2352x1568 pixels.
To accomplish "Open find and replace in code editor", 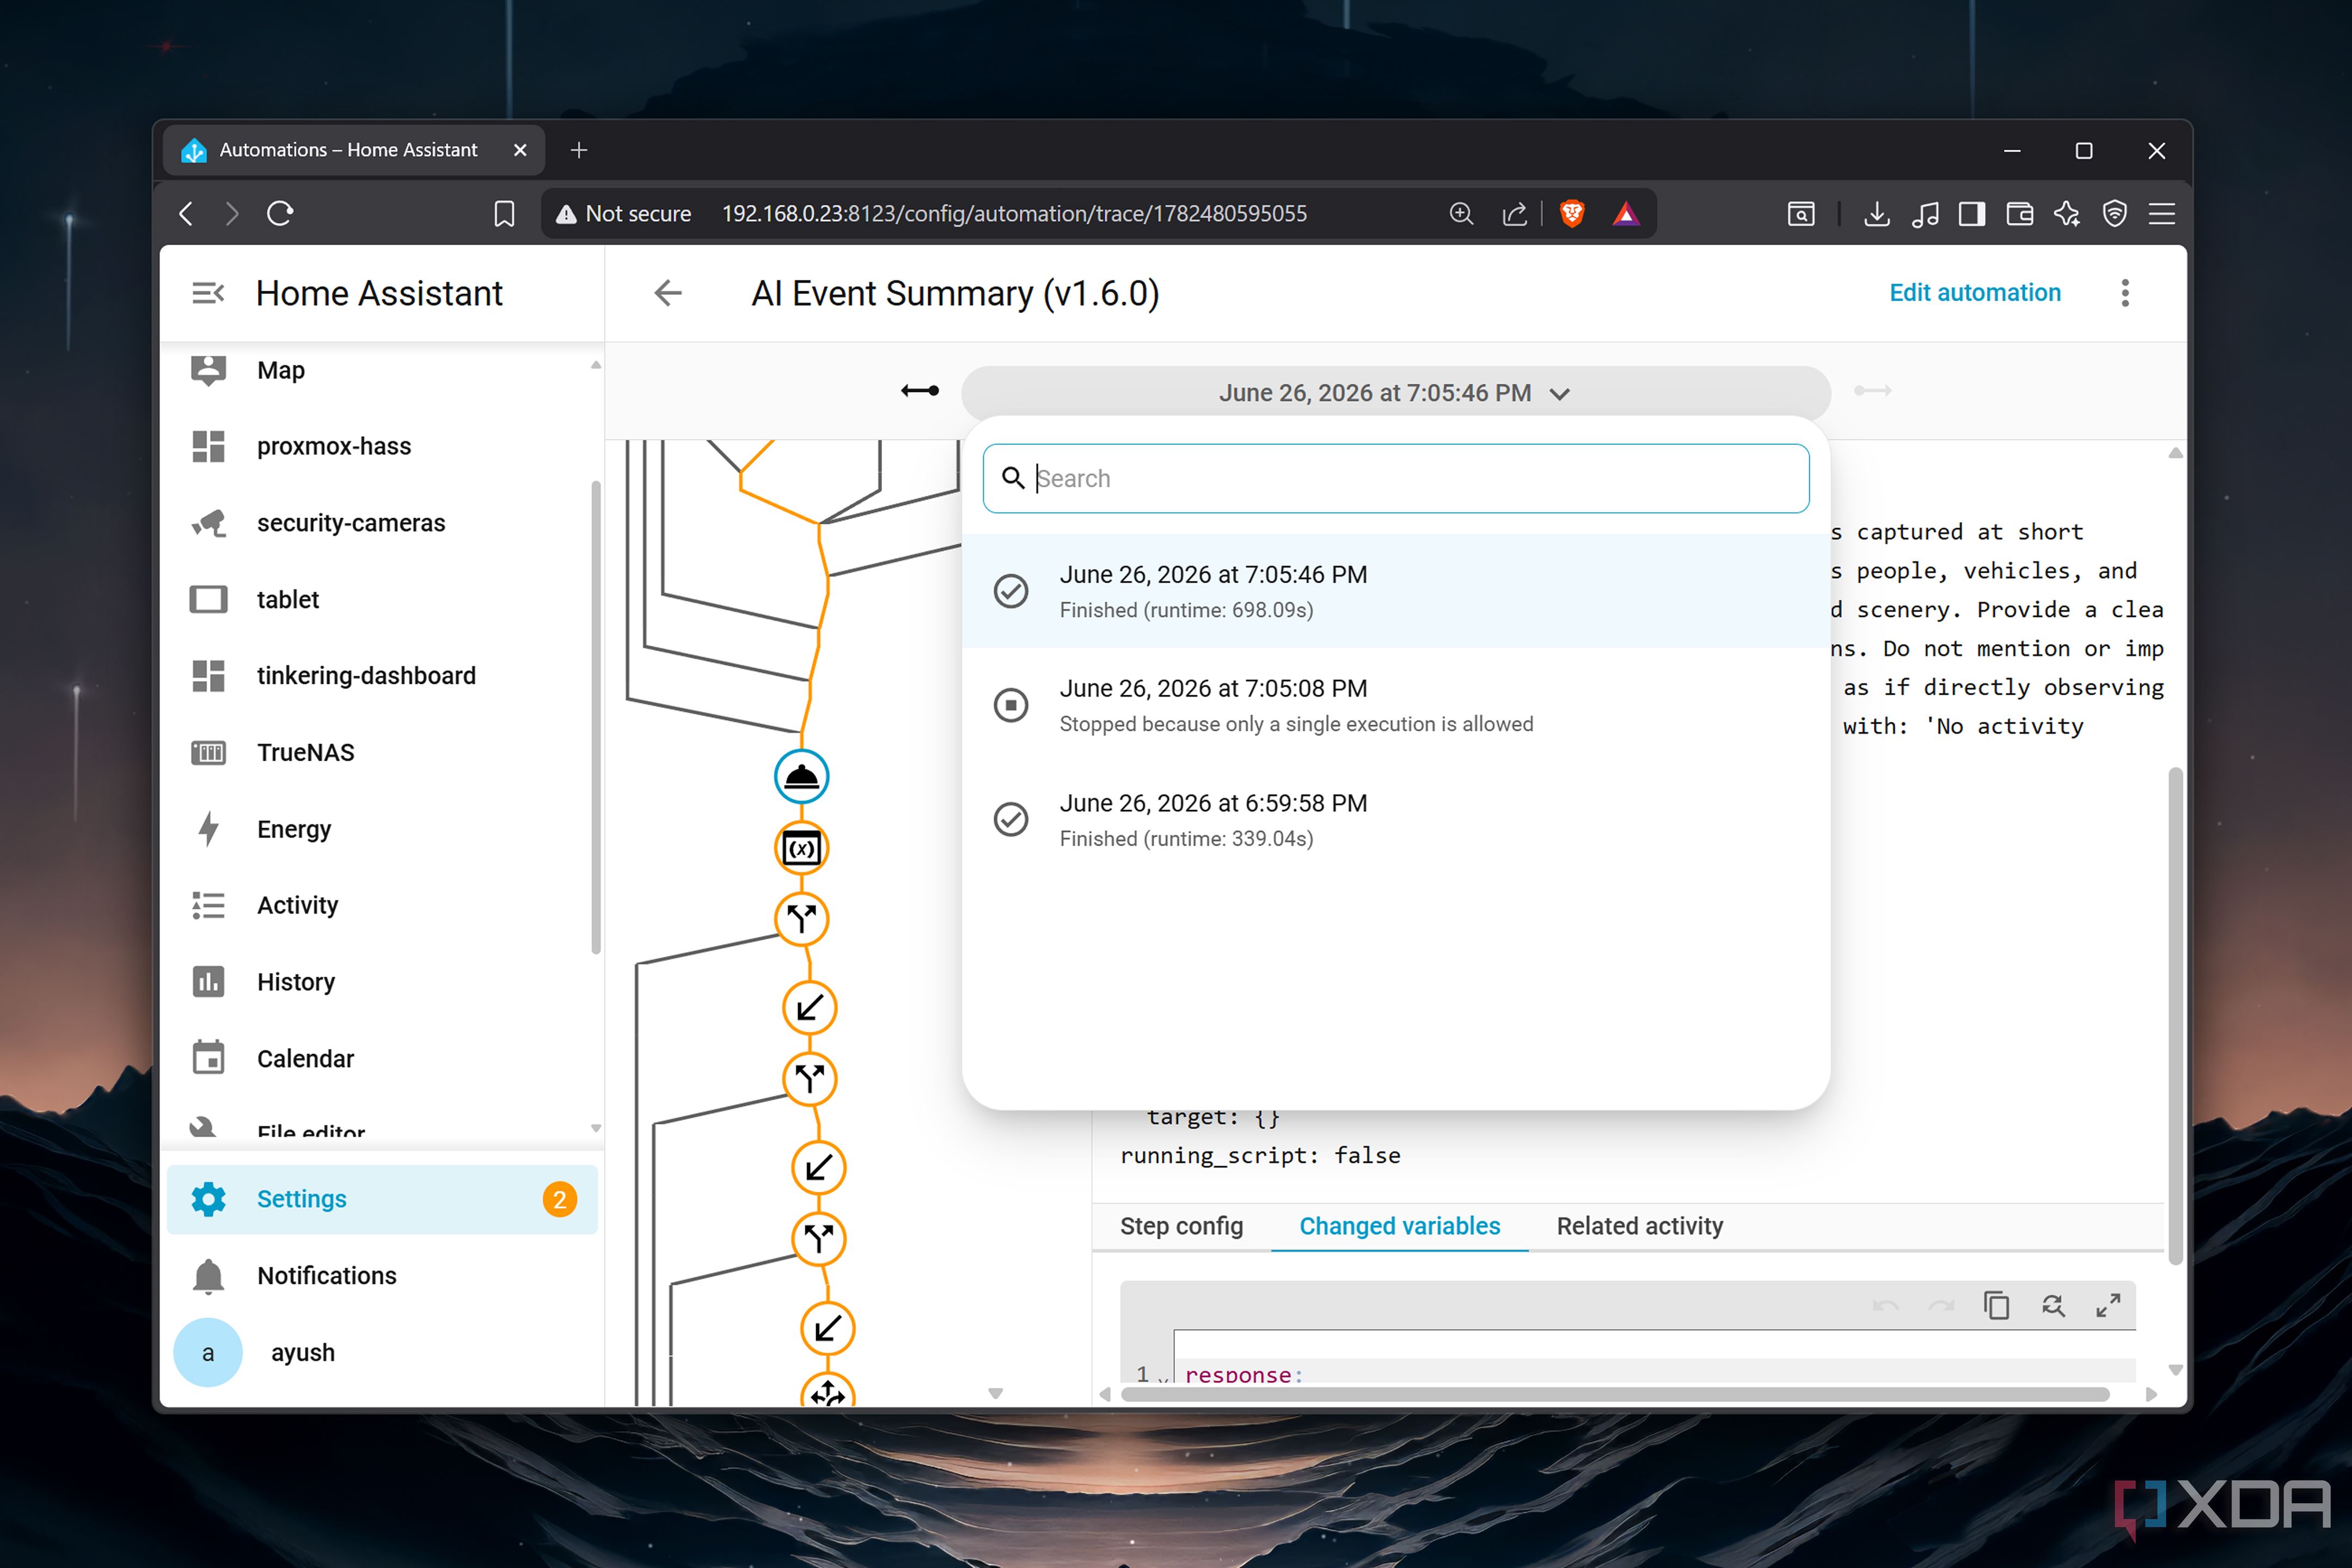I will (2052, 1305).
